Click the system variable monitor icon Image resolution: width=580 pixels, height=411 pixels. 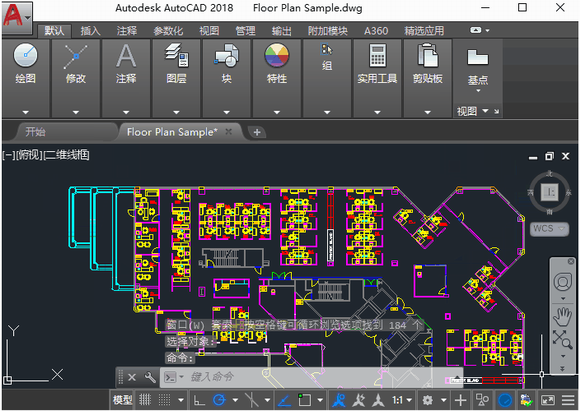[x=526, y=400]
